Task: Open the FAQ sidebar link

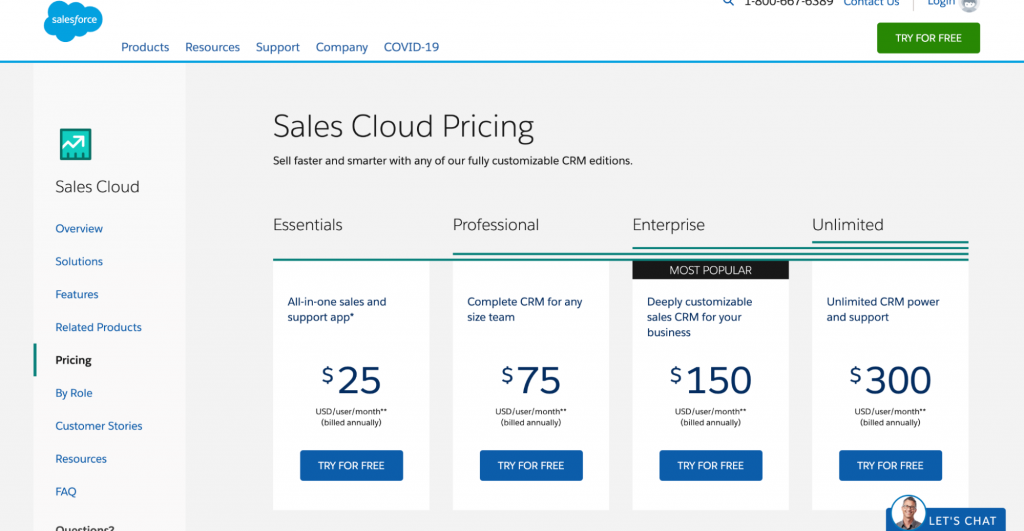Action: click(x=66, y=491)
